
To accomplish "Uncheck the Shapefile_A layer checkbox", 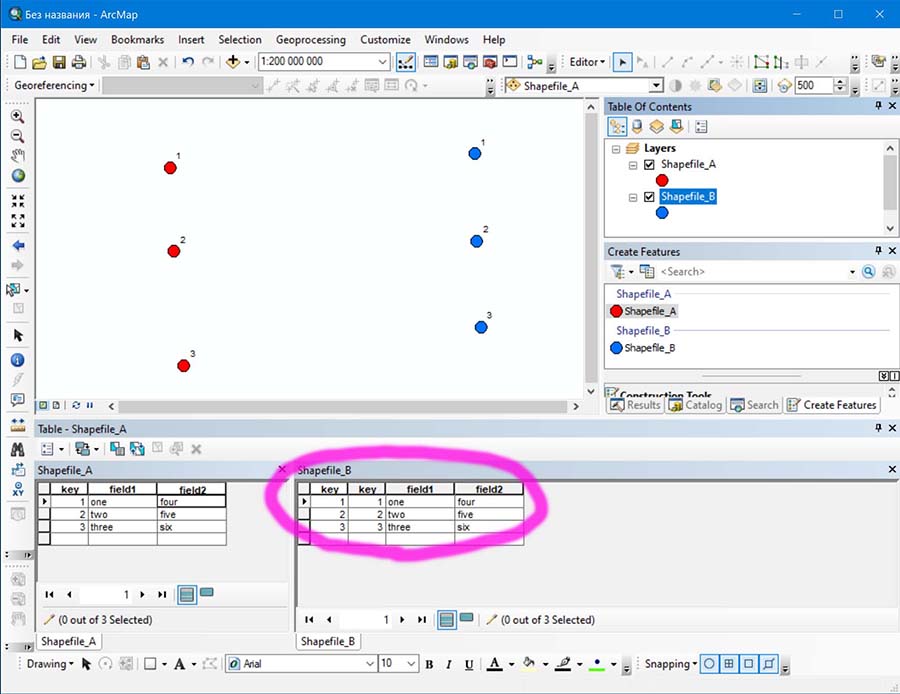I will pos(650,165).
